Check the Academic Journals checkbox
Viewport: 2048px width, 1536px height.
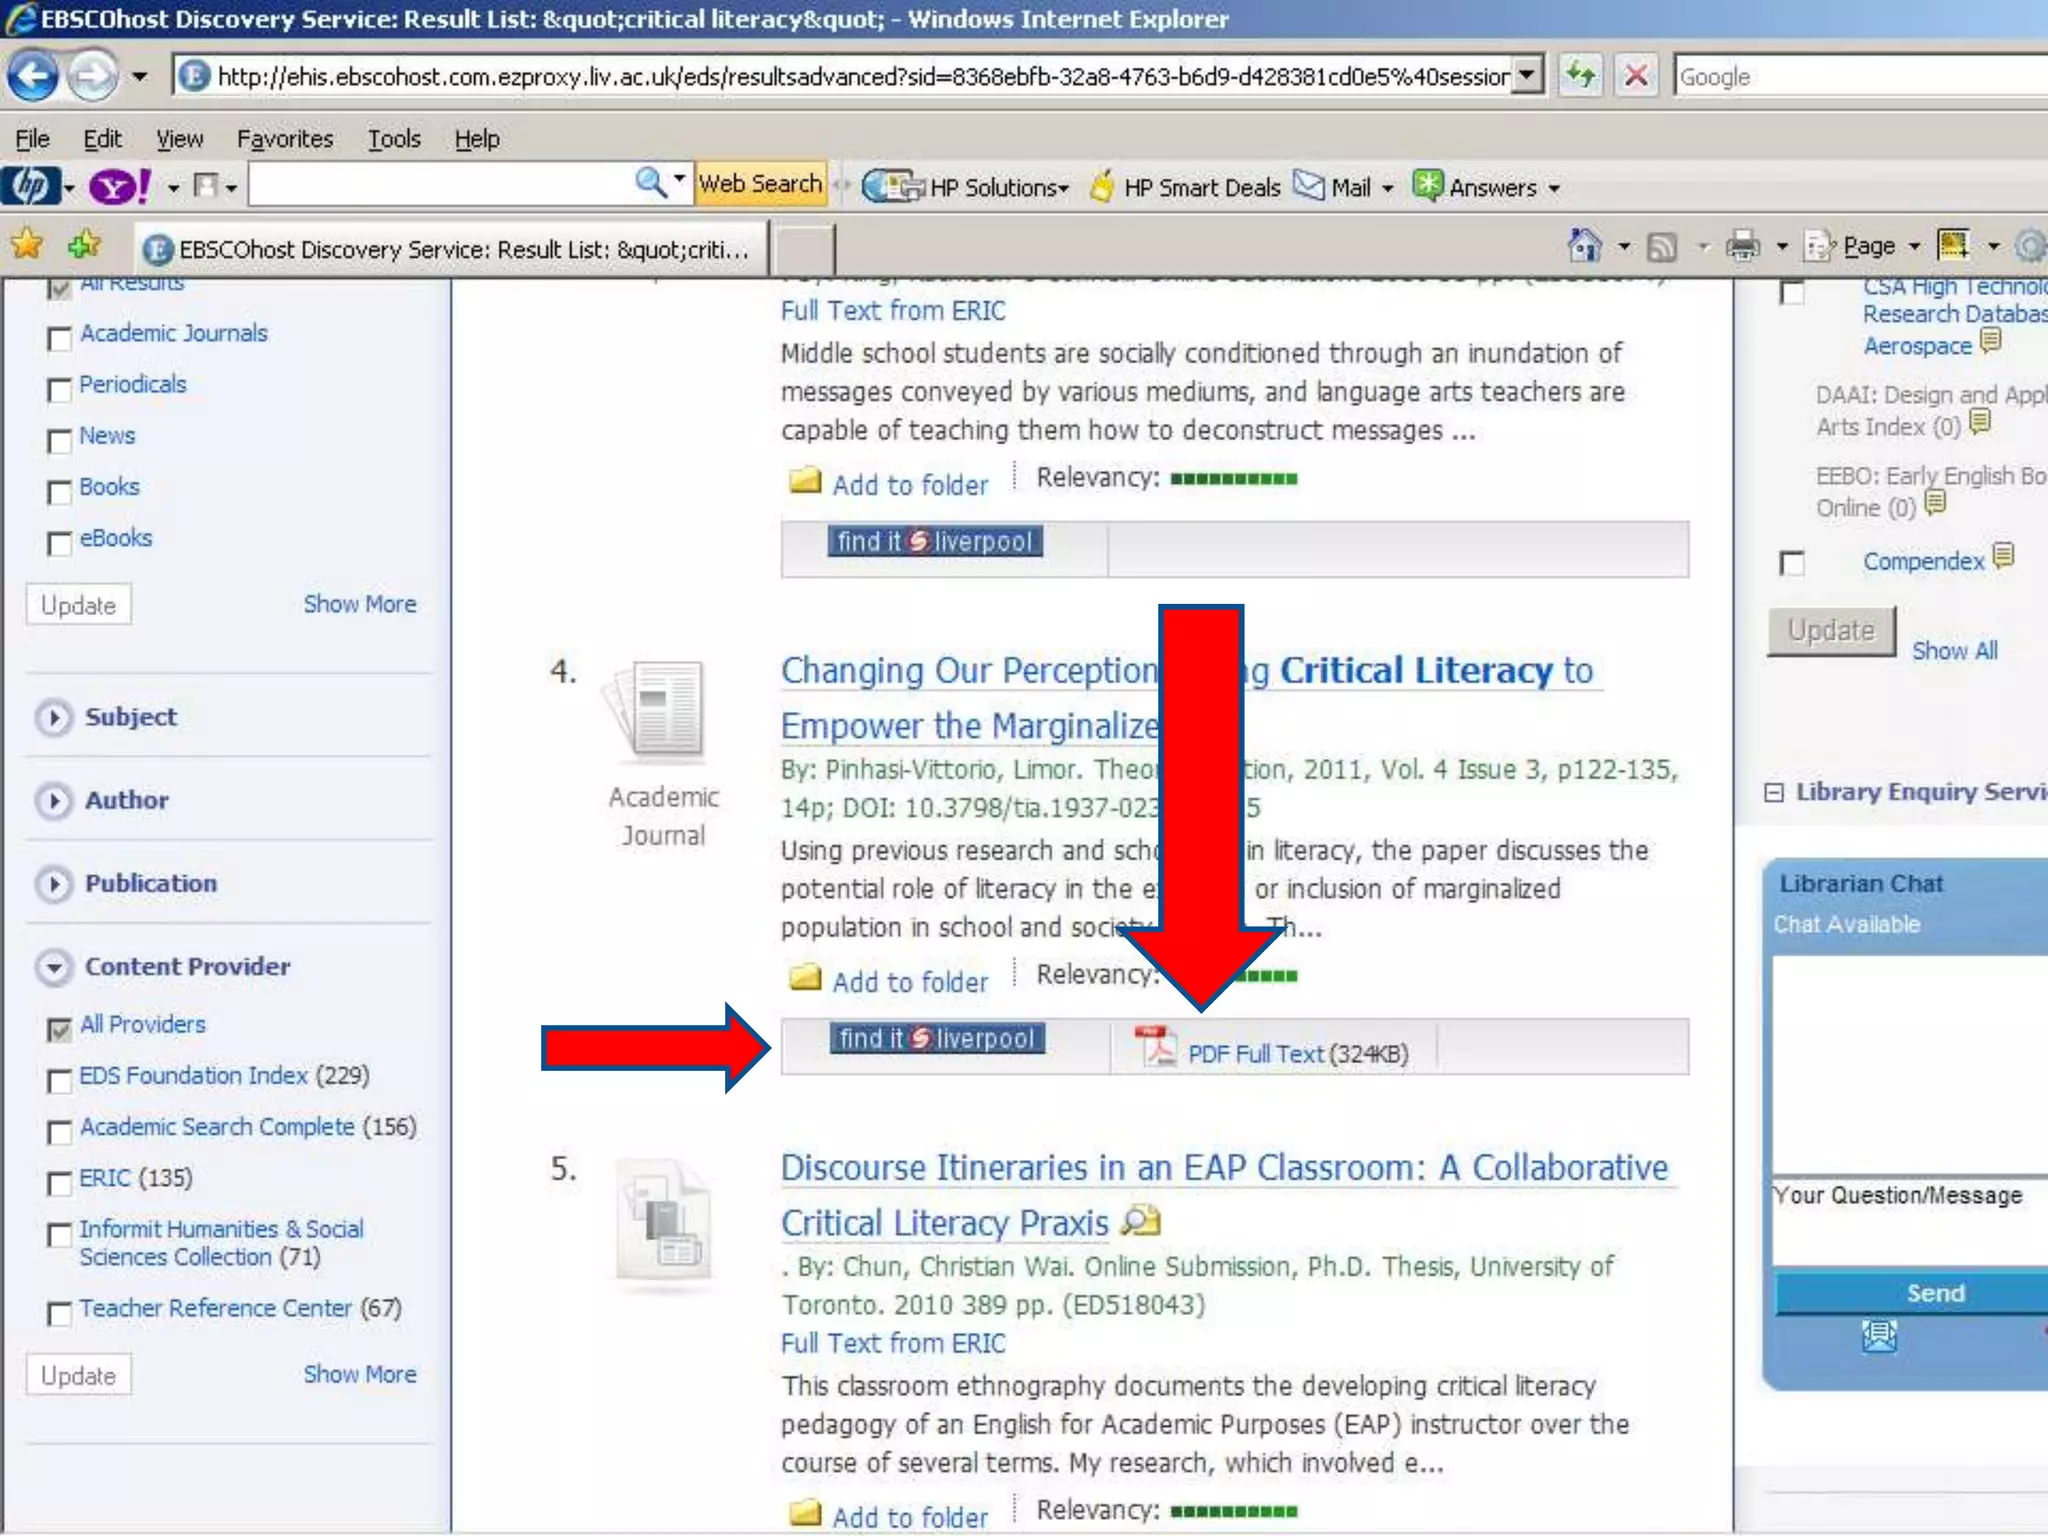click(x=60, y=338)
